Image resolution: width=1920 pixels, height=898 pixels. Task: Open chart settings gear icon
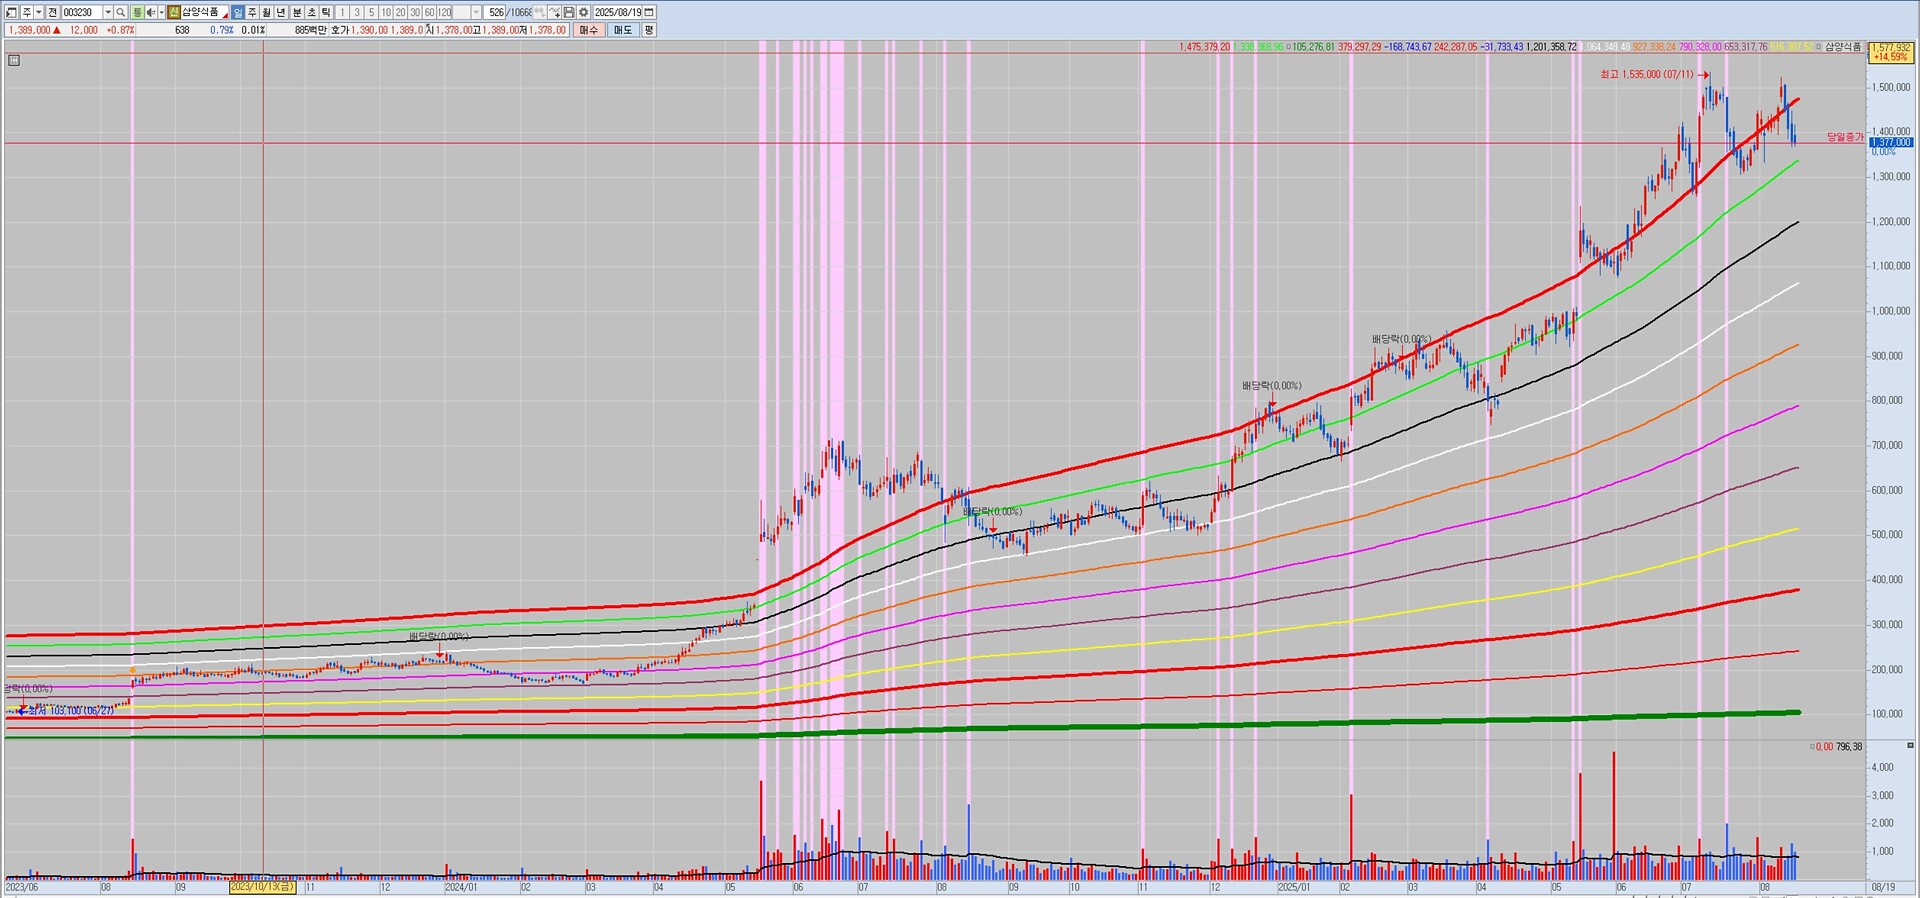(x=583, y=12)
